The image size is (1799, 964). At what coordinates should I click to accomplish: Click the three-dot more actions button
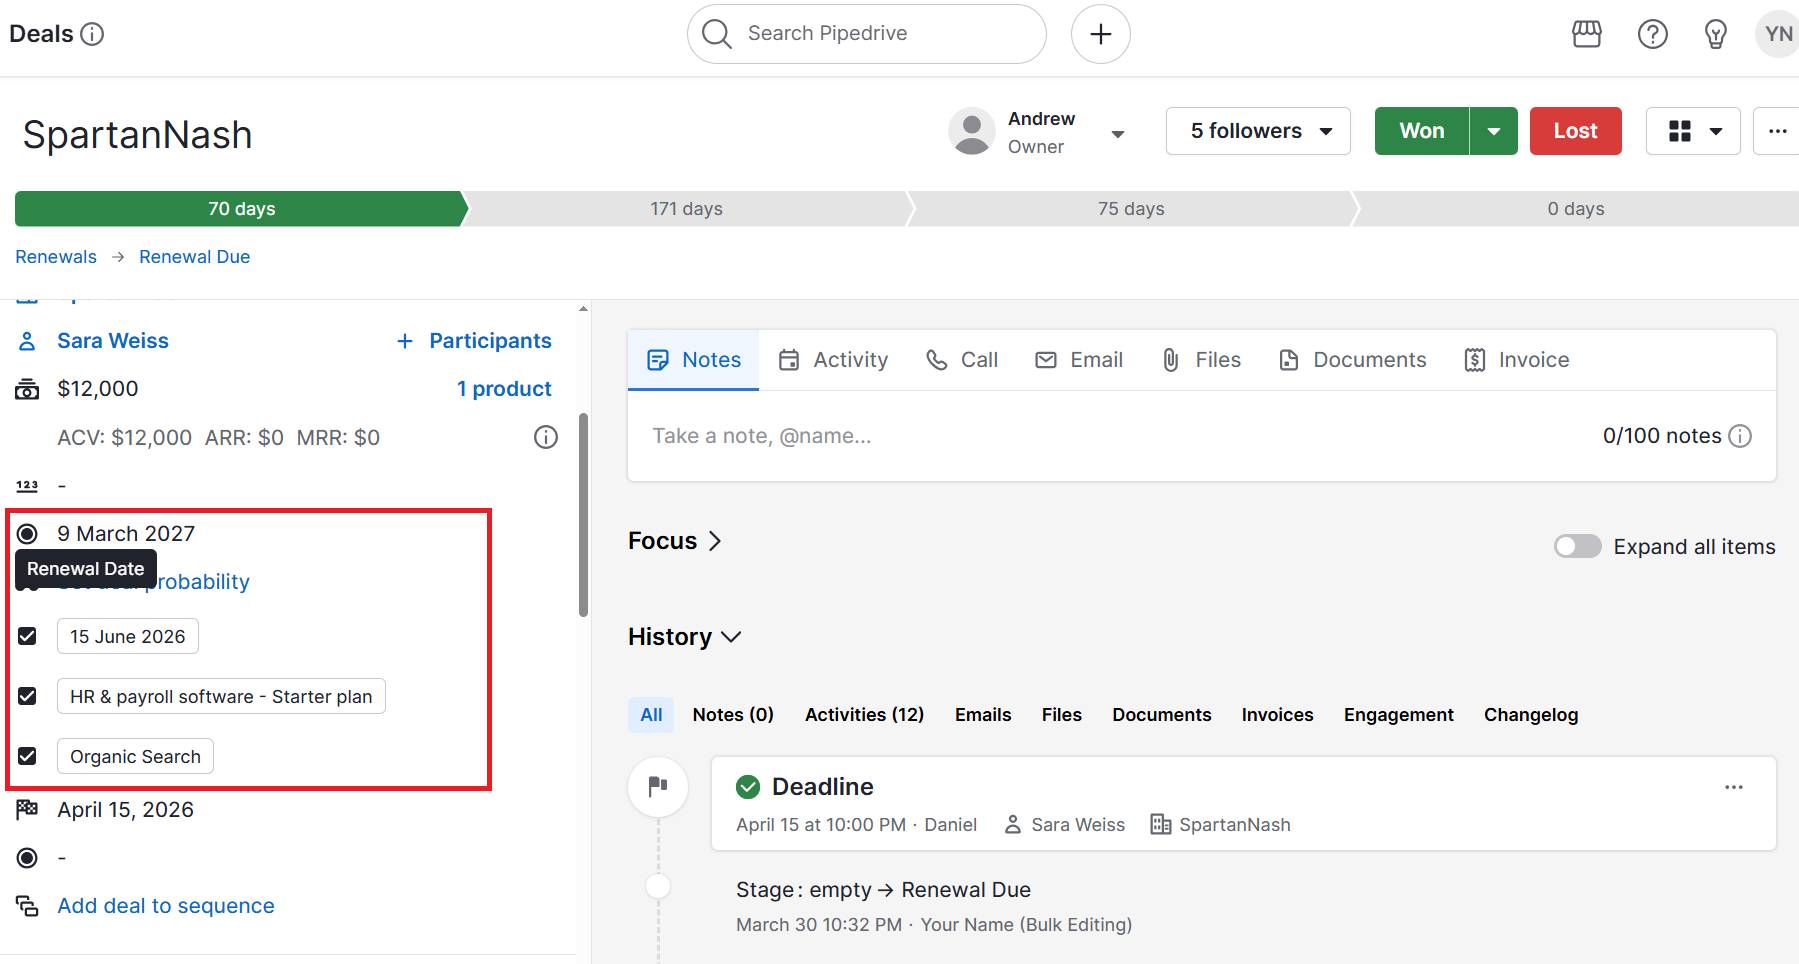pos(1777,131)
